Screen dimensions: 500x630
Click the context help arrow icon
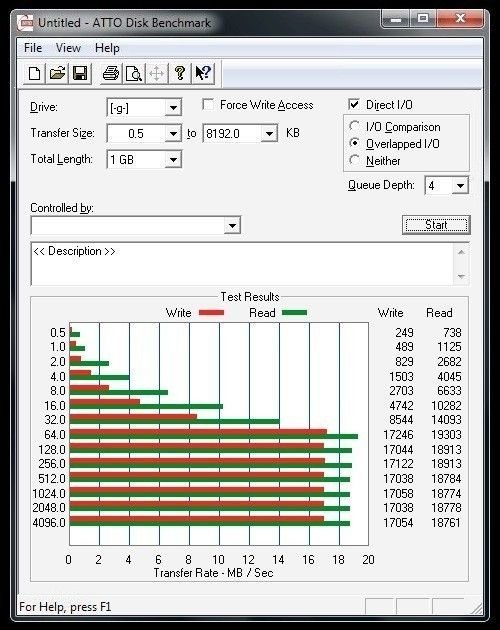[x=203, y=74]
